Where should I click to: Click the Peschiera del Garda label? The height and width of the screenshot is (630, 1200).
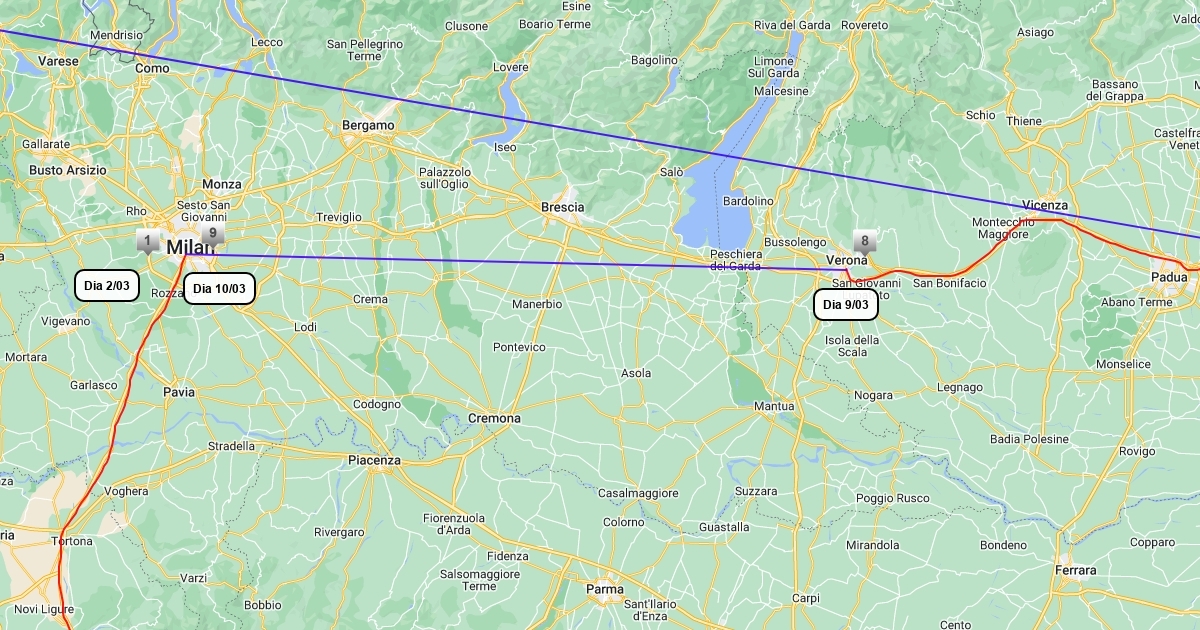pyautogui.click(x=736, y=260)
